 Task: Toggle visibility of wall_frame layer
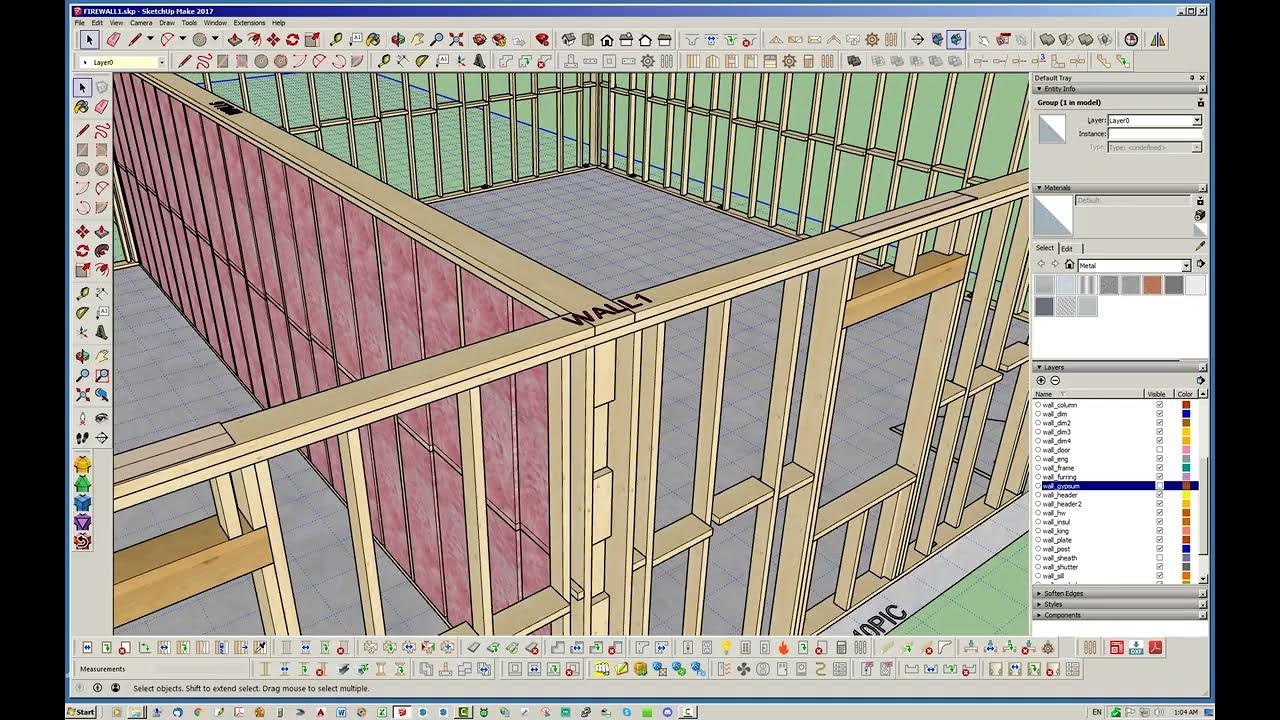pos(1159,468)
